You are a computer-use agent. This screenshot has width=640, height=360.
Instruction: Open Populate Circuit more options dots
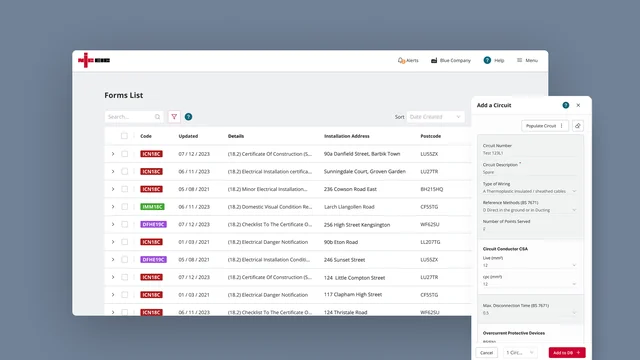562,126
